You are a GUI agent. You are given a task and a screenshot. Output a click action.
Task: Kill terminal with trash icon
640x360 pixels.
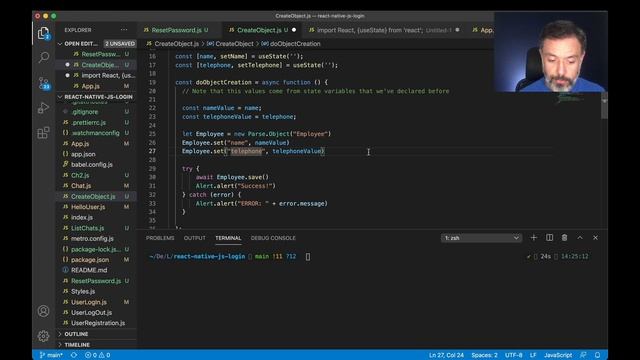(x=564, y=238)
